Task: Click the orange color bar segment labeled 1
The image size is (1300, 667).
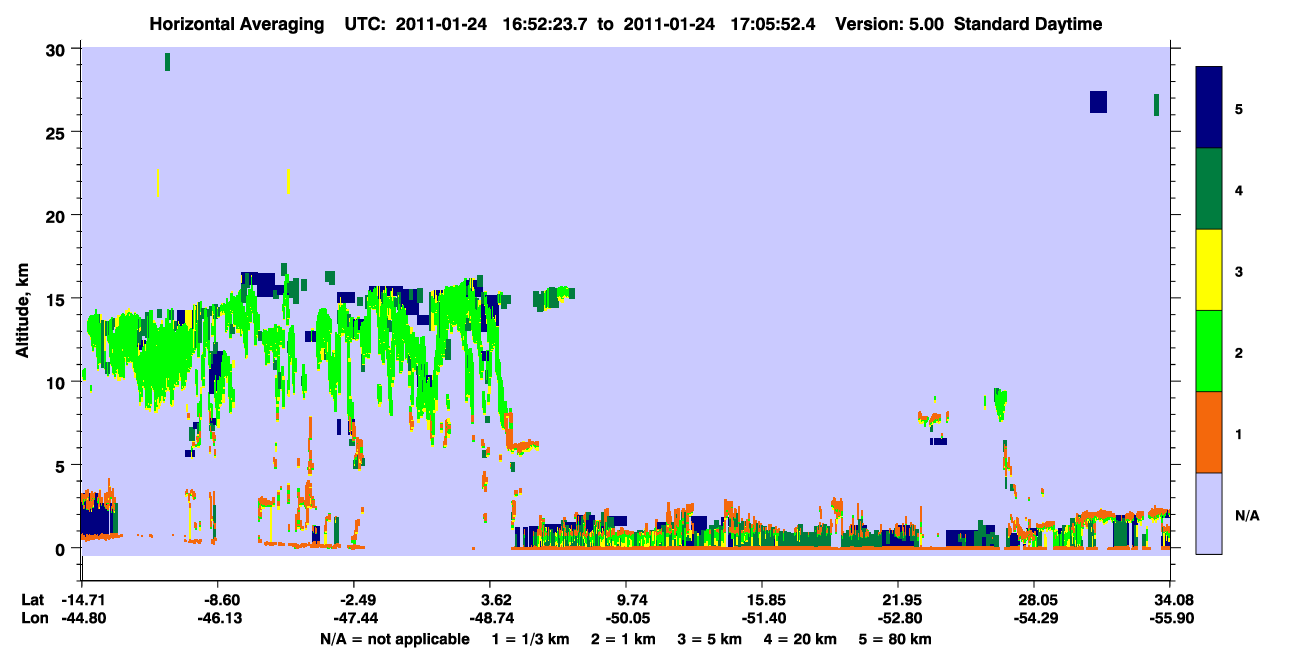Action: [x=1209, y=432]
